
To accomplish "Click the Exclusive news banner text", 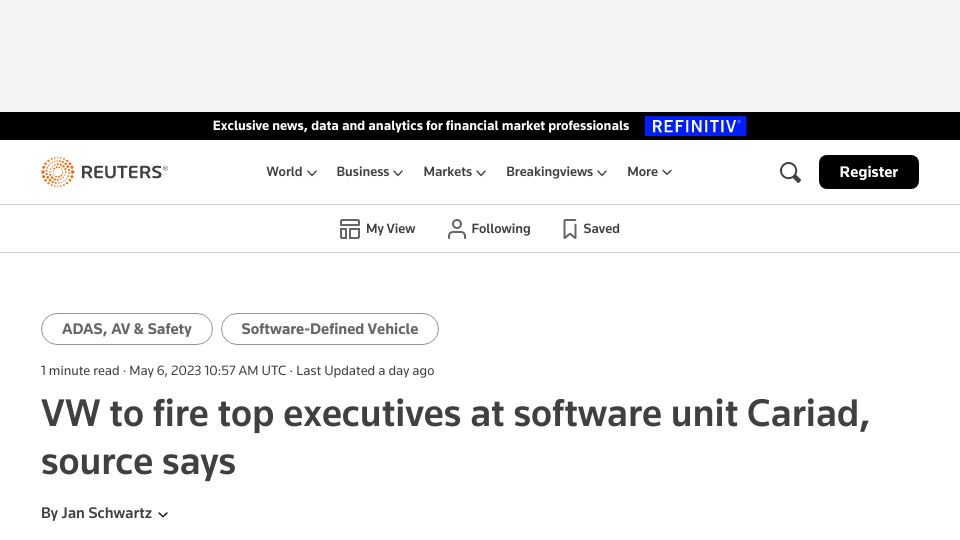I will pyautogui.click(x=421, y=126).
